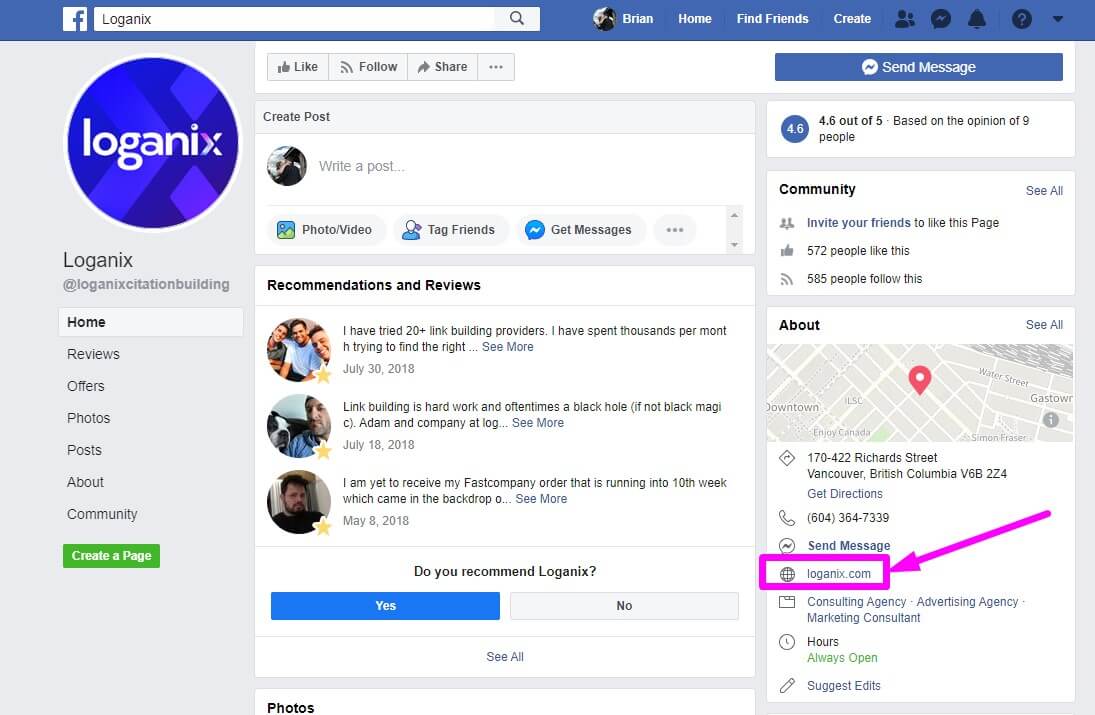This screenshot has height=715, width=1095.
Task: Open Photos tab in page sidebar
Action: (x=89, y=418)
